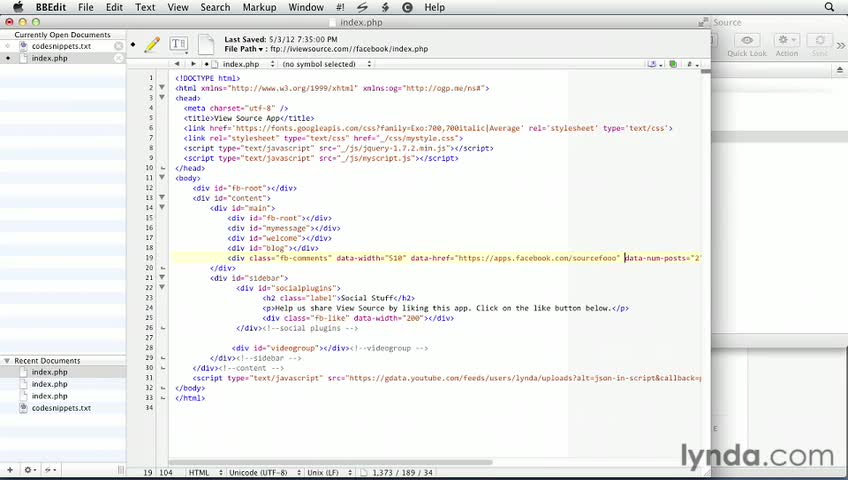Collapse the sidebar div fold on line 21
This screenshot has width=848, height=480.
click(162, 277)
